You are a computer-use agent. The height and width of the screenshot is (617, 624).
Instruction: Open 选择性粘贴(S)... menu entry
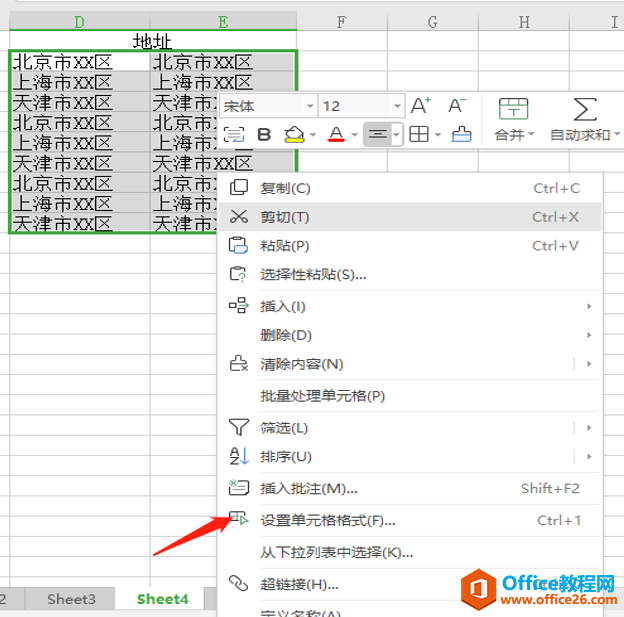[x=410, y=275]
